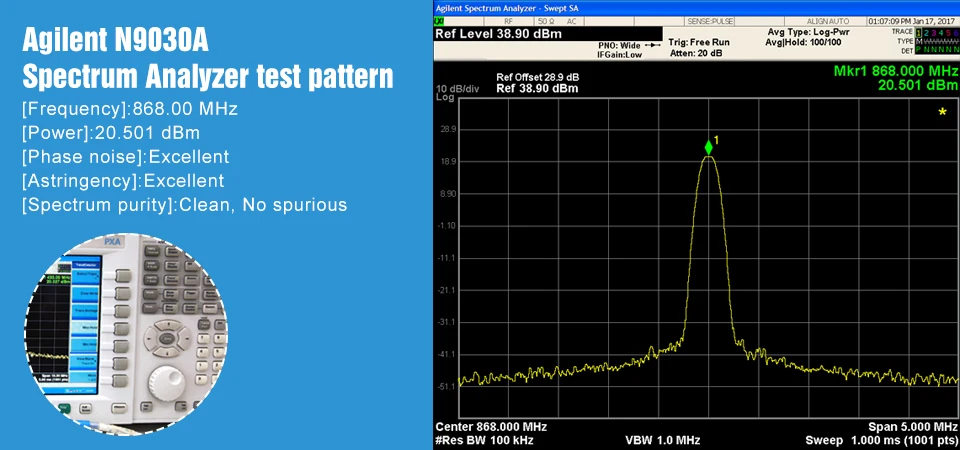Click the DET row label
Image resolution: width=960 pixels, height=450 pixels.
[907, 50]
